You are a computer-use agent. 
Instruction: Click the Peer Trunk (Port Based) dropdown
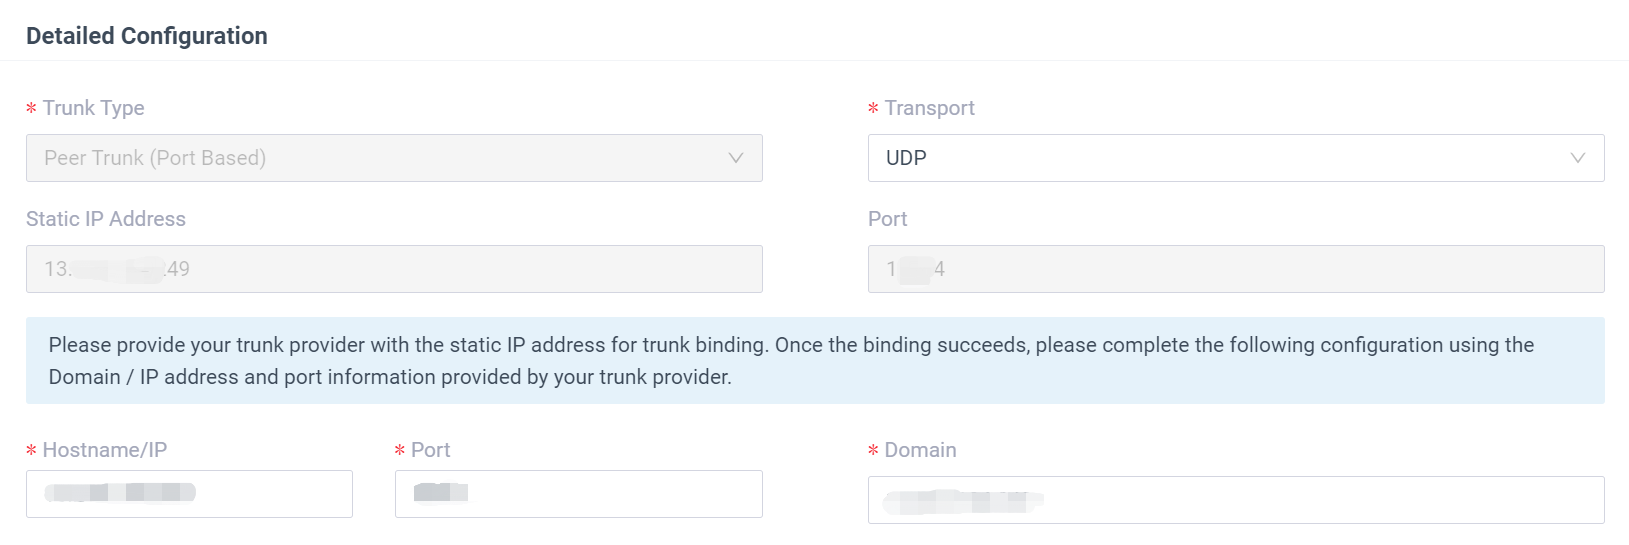394,158
